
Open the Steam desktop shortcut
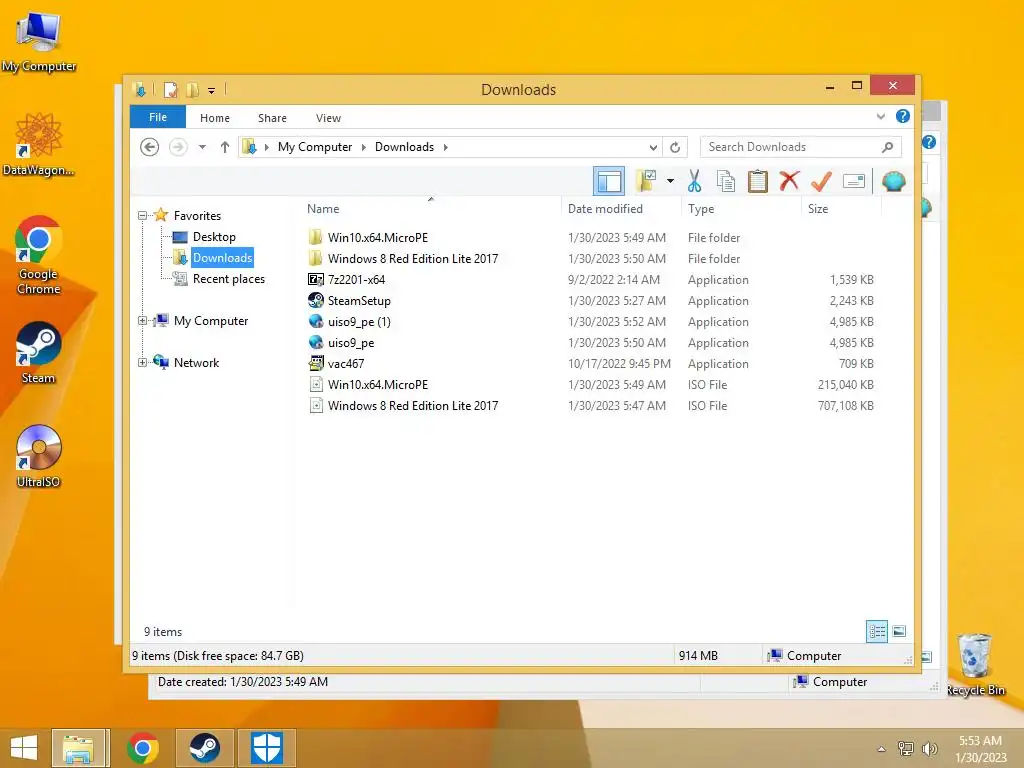click(x=39, y=353)
